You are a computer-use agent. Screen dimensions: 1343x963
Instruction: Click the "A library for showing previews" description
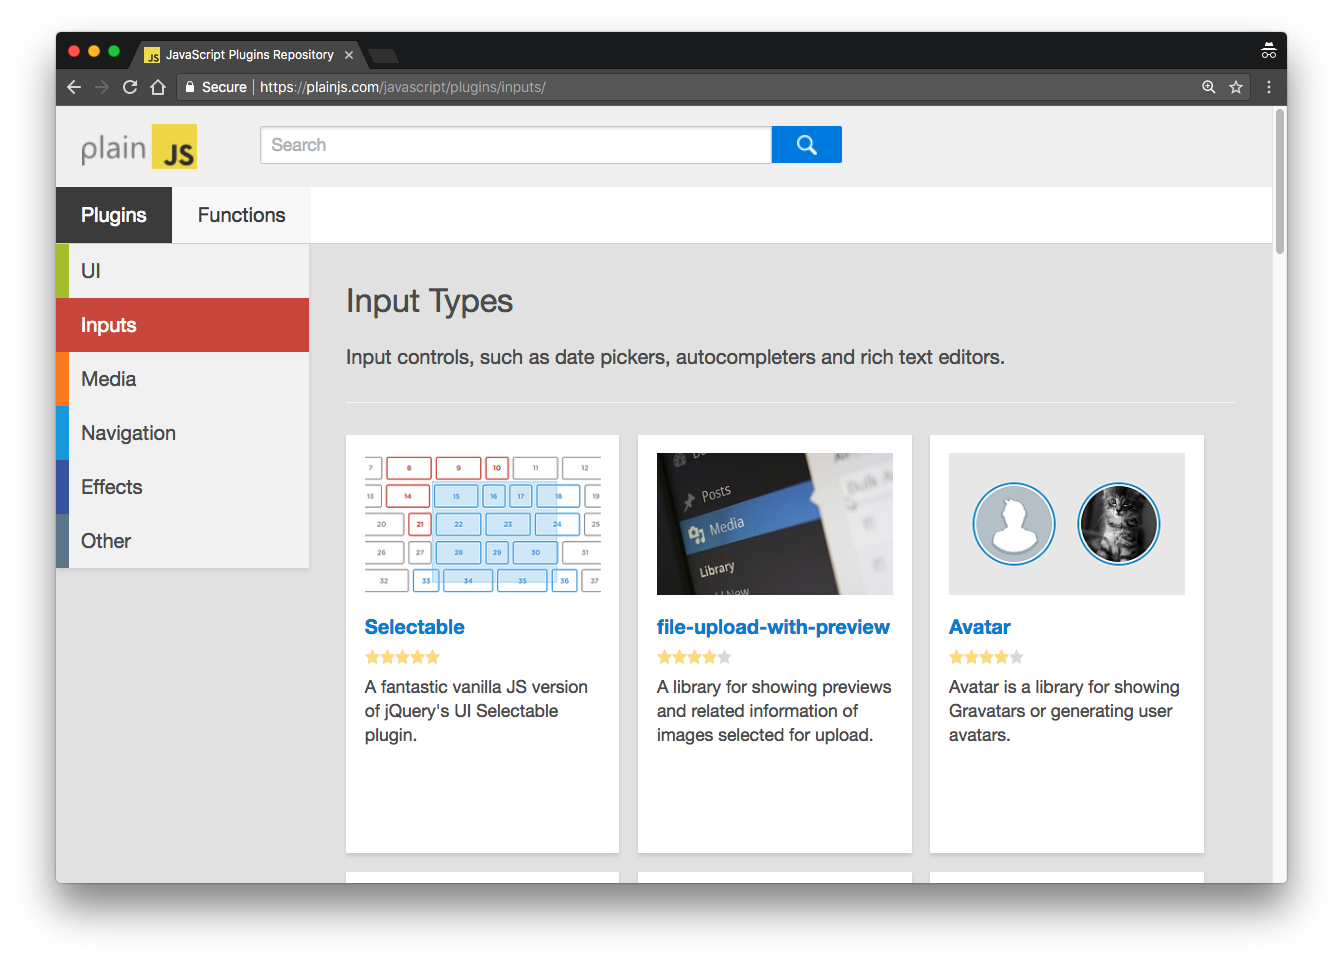point(774,711)
